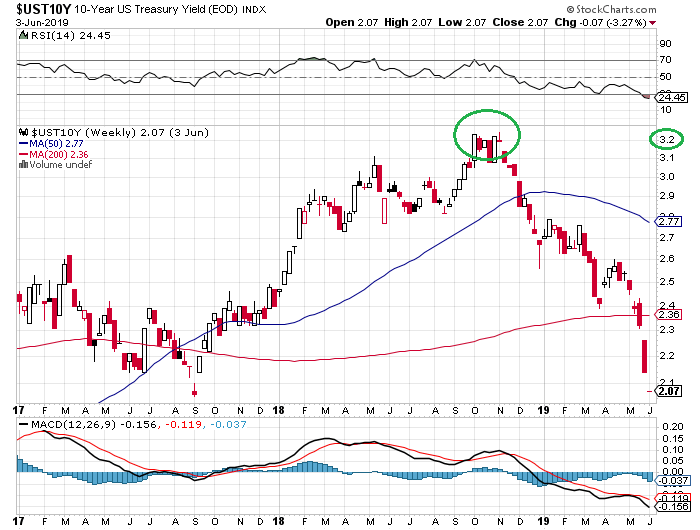Click the StockCharts.com attribution text
Image resolution: width=700 pixels, height=530 pixels.
point(612,9)
